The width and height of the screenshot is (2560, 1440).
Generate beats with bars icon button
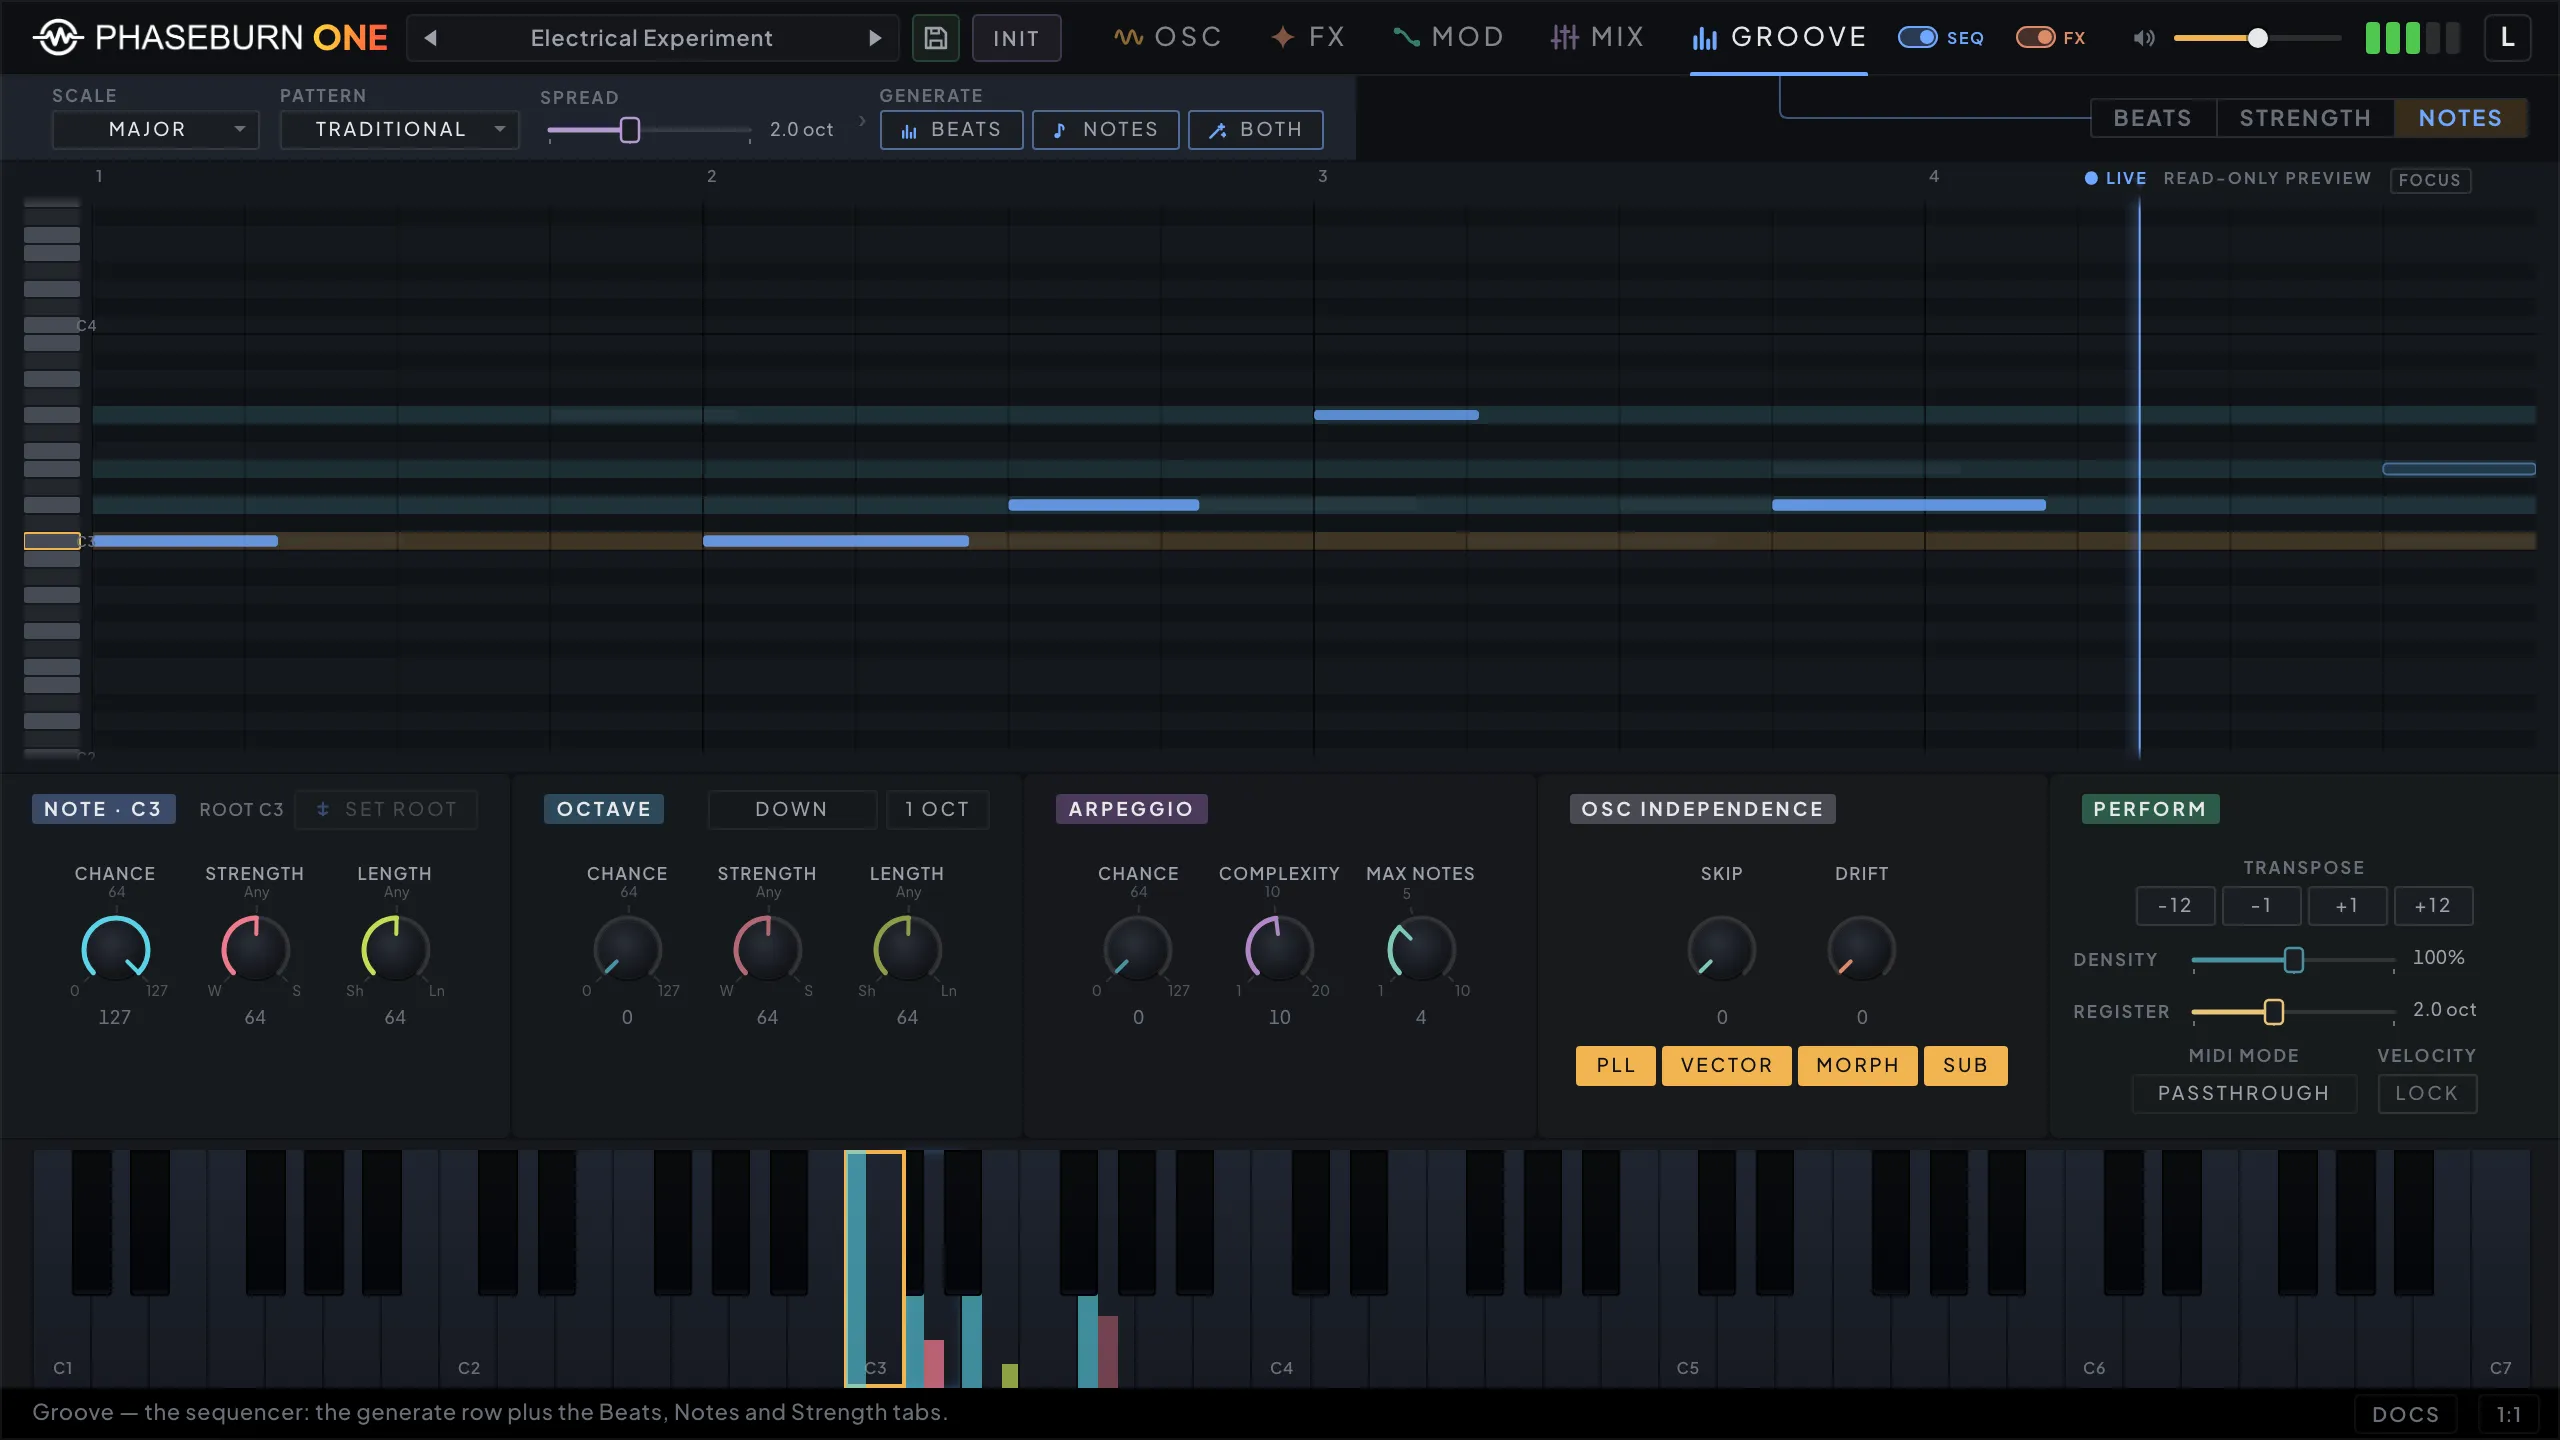click(x=951, y=130)
